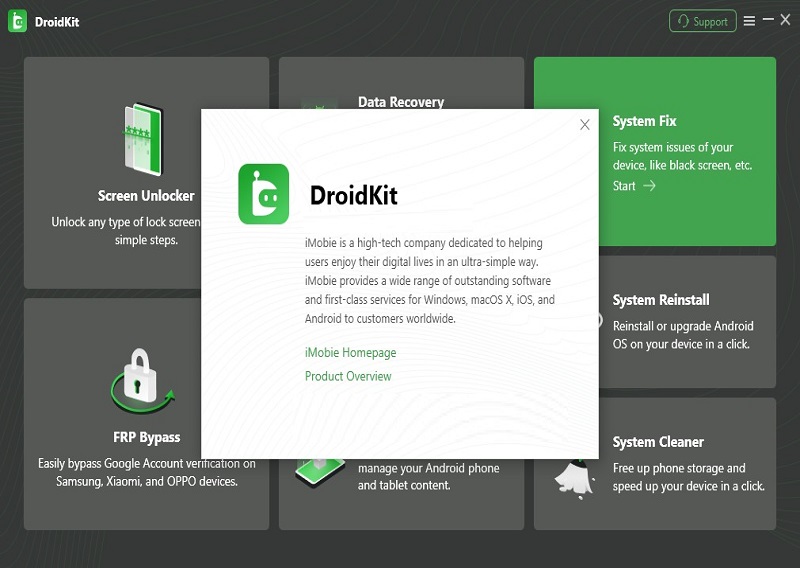The width and height of the screenshot is (800, 568).
Task: Click the System Fix heading
Action: pyautogui.click(x=644, y=121)
